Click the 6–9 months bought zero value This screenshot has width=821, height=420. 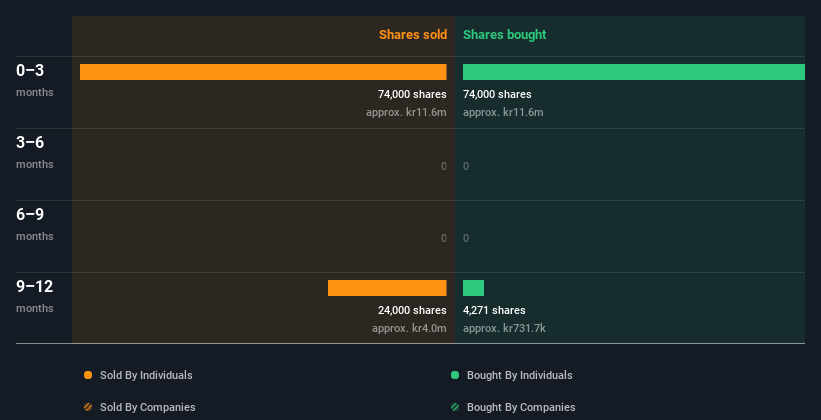coord(466,238)
